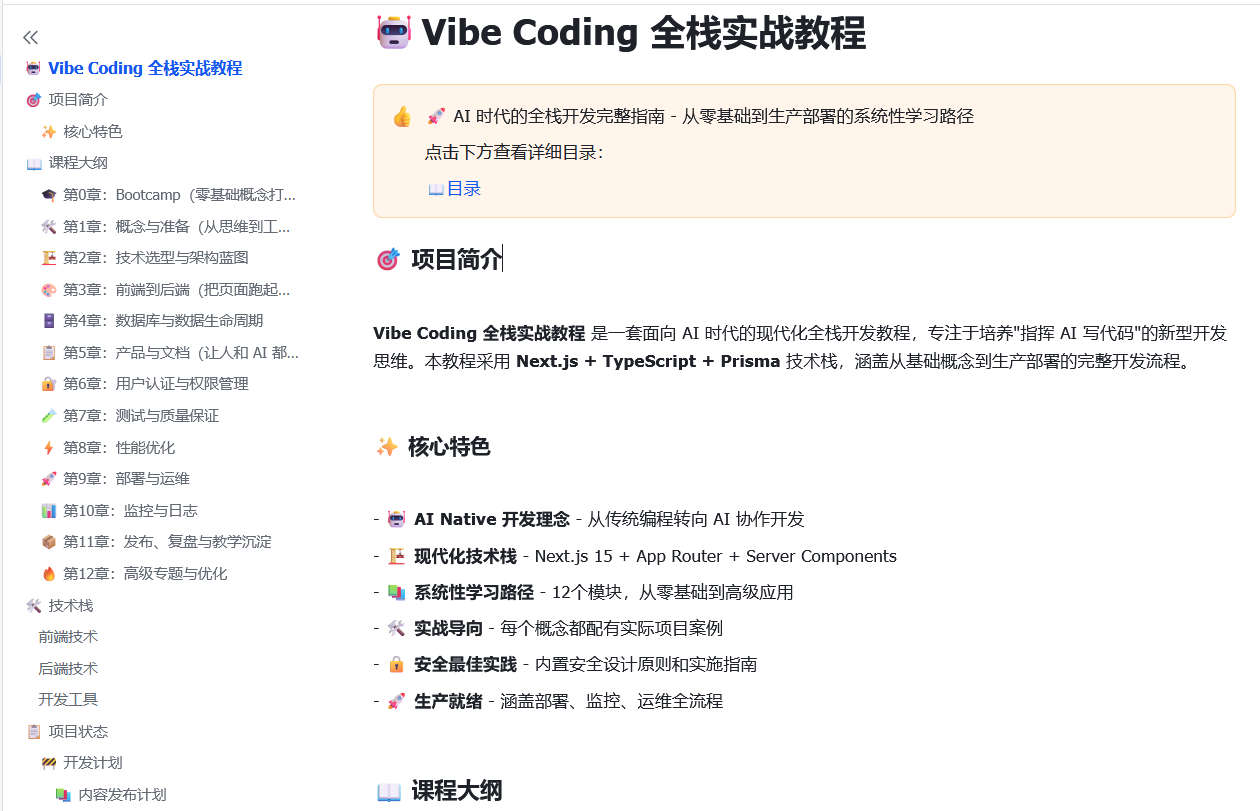The width and height of the screenshot is (1260, 811).
Task: Open 第4章: 数据库与数据生命周期 entry
Action: pyautogui.click(x=163, y=321)
